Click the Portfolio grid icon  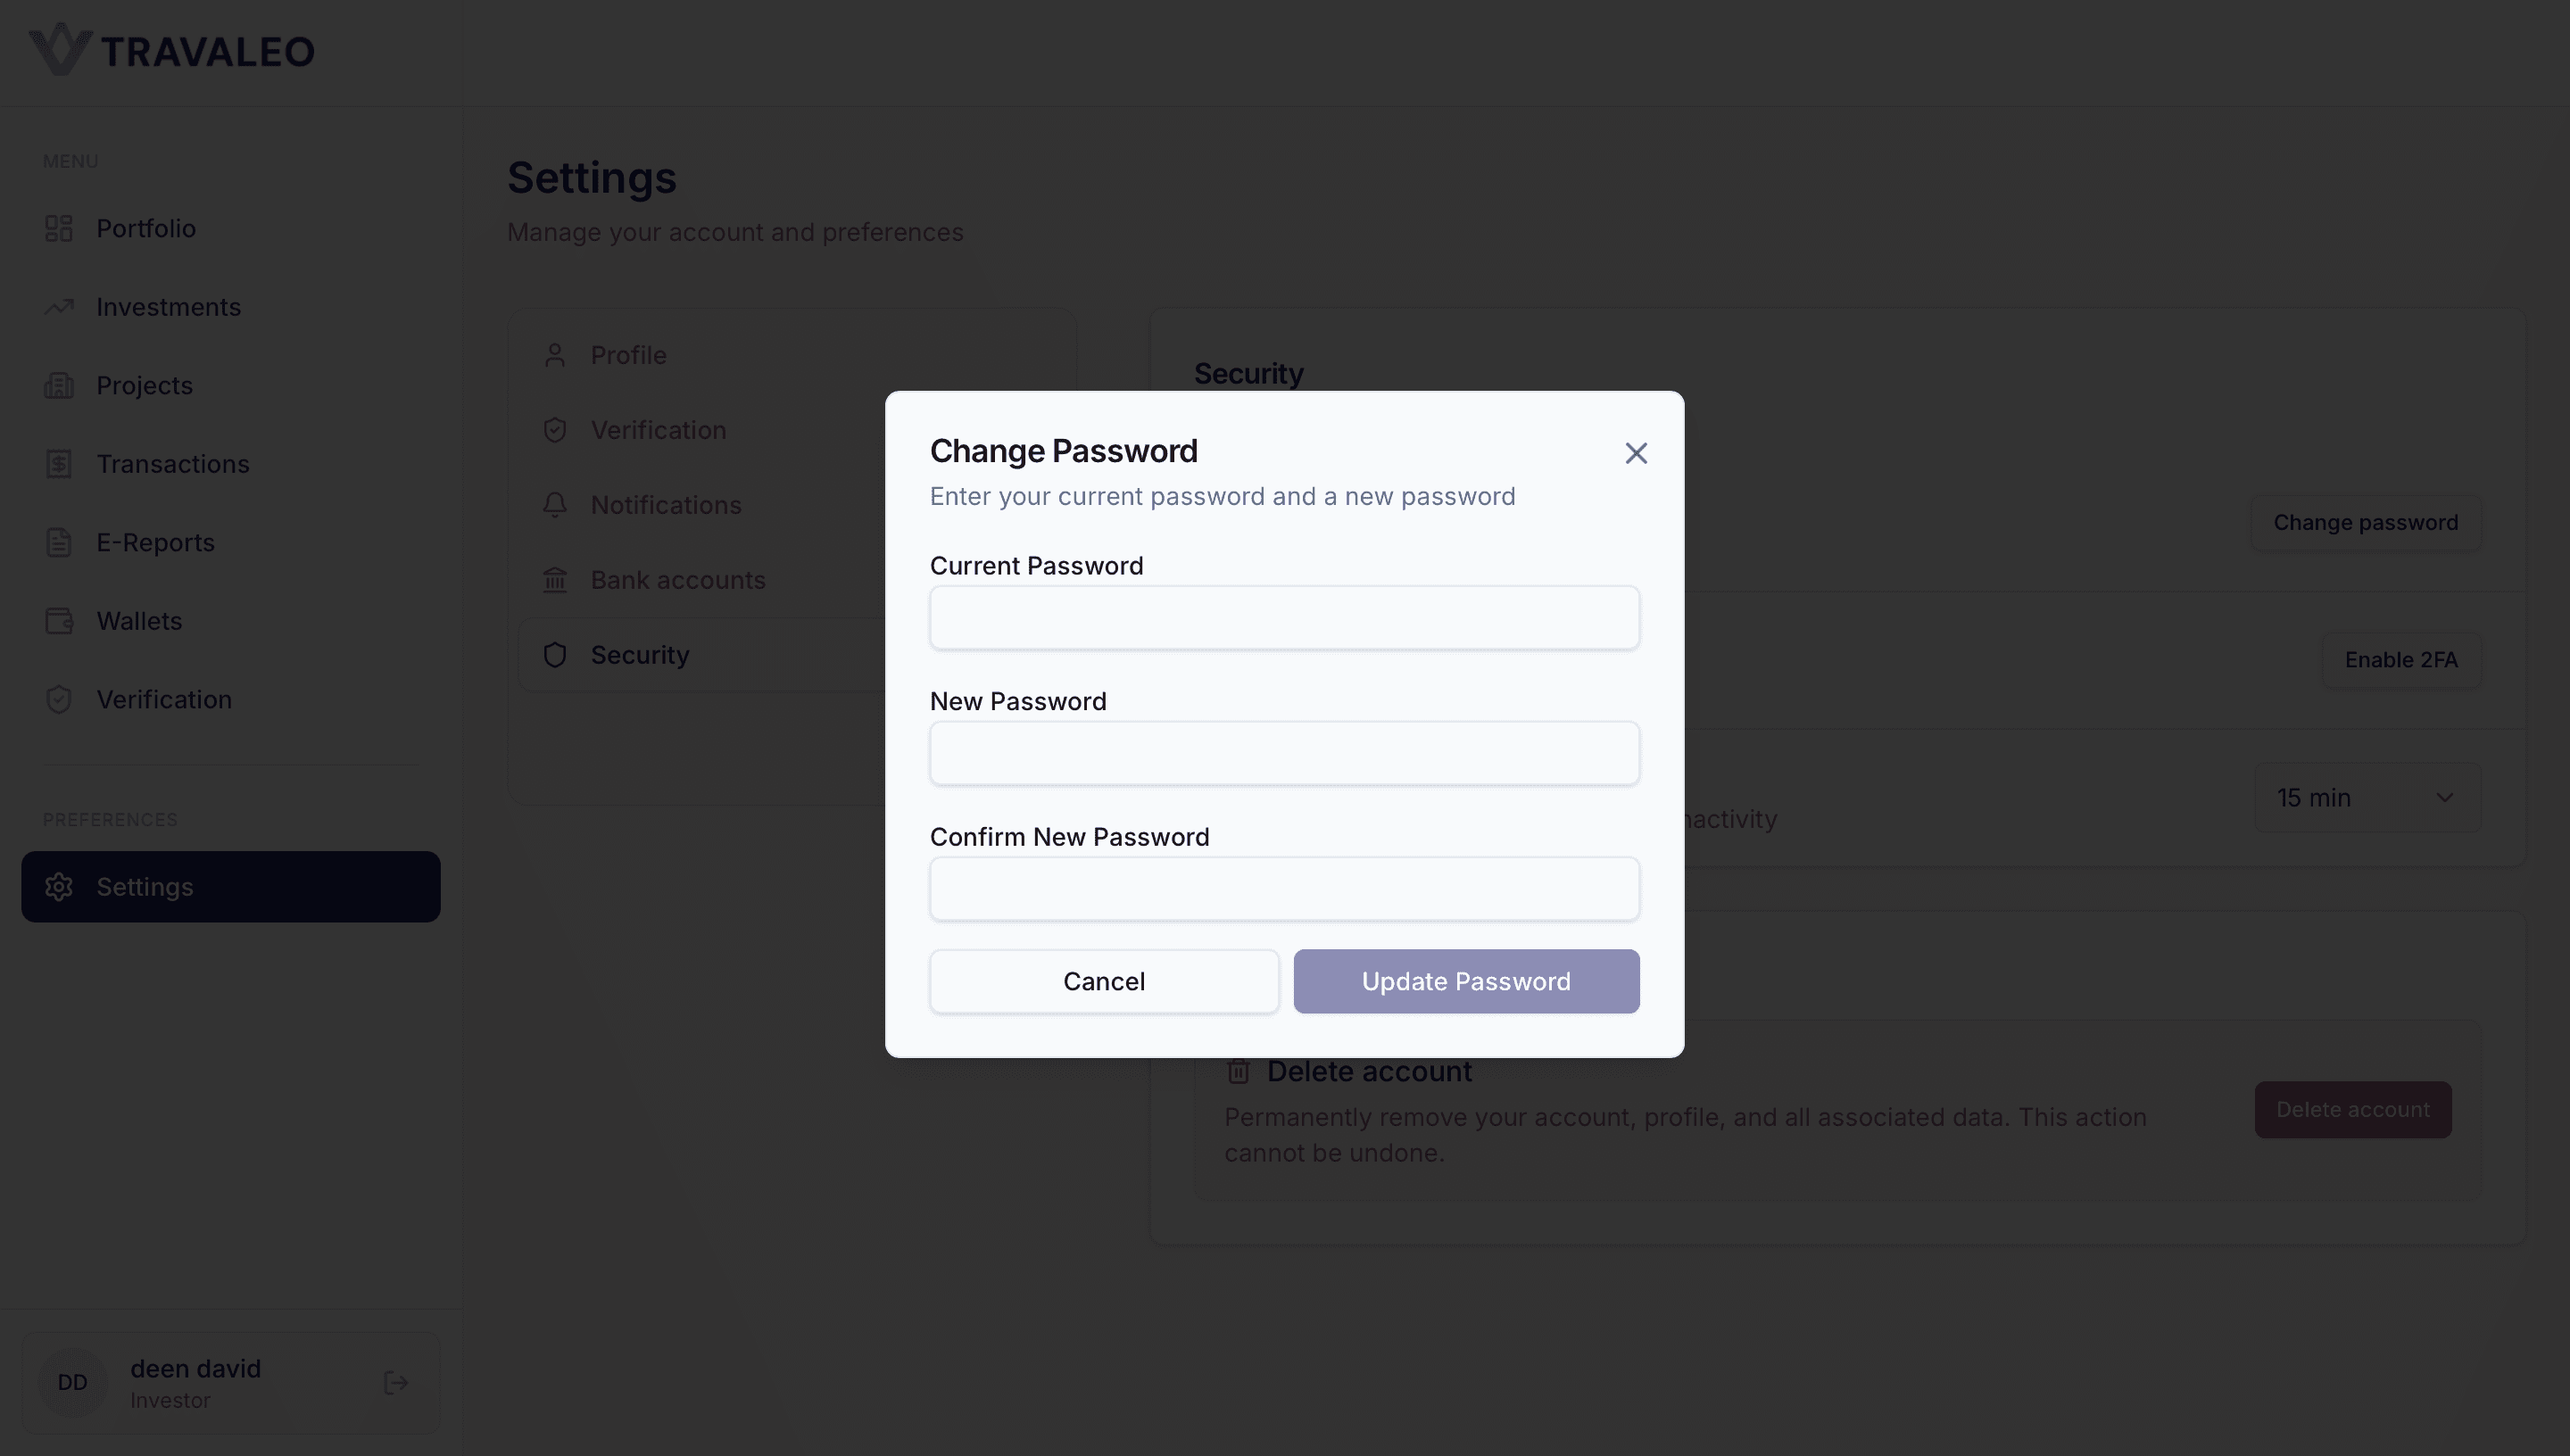tap(59, 228)
